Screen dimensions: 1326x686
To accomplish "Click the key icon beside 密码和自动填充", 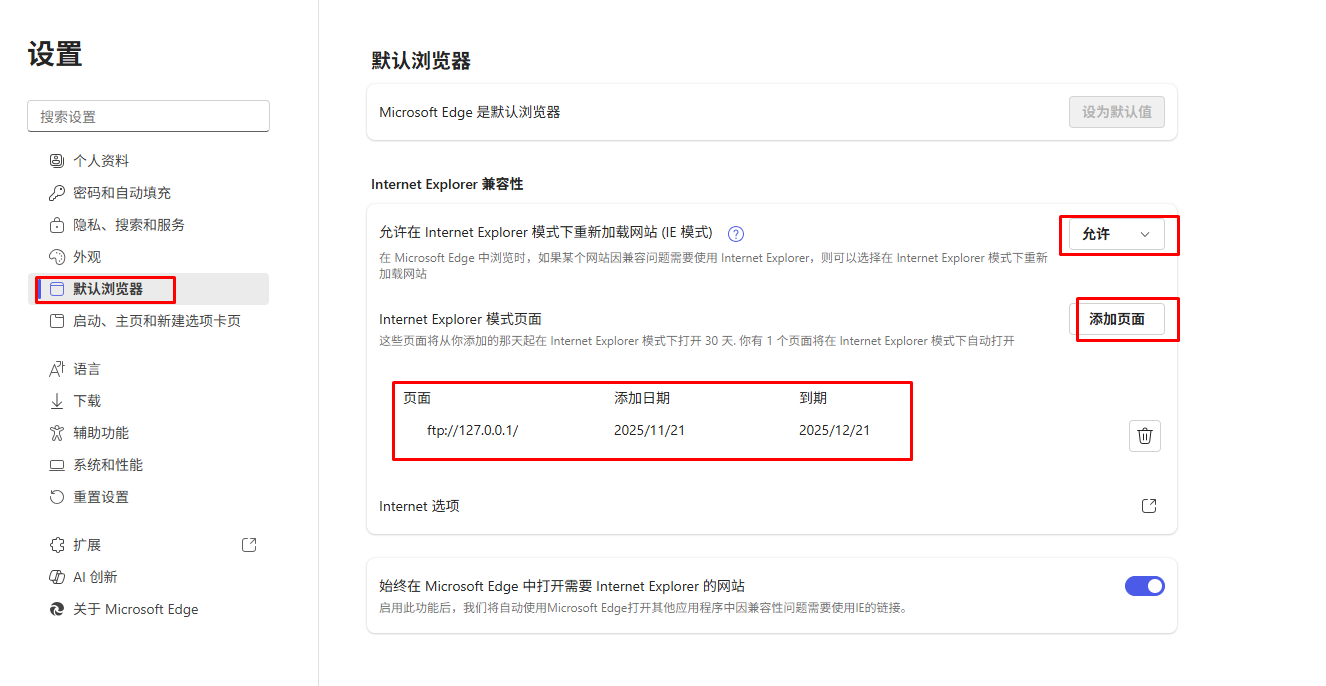I will (57, 193).
